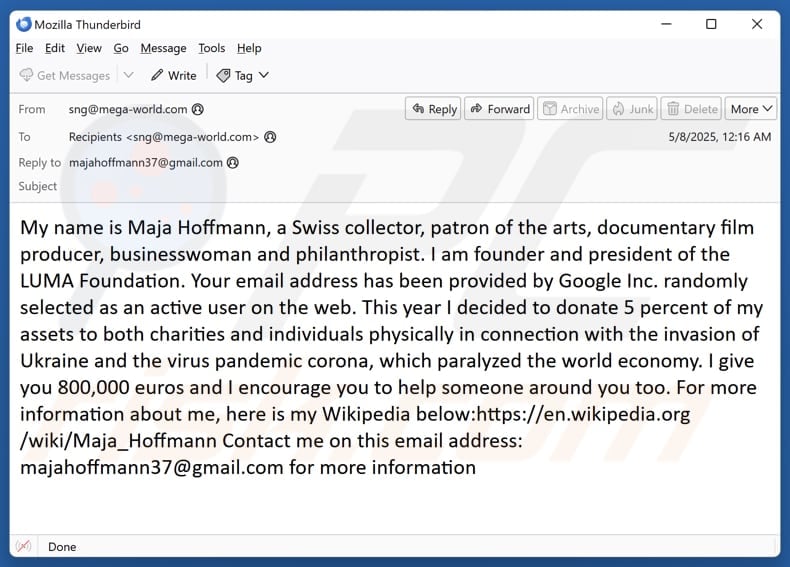Click the contact icon beside Recipients address

point(270,137)
